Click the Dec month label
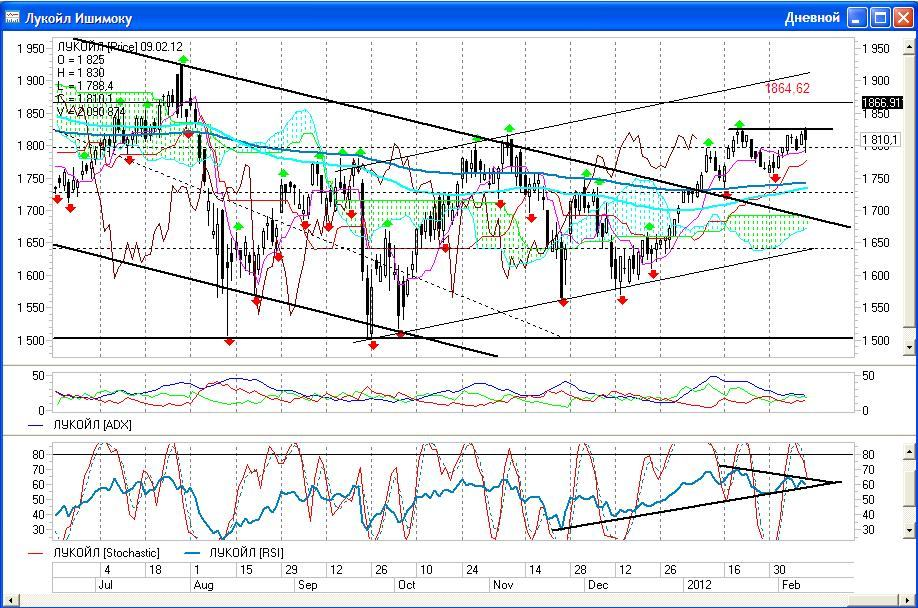The width and height of the screenshot is (918, 608). pyautogui.click(x=598, y=585)
